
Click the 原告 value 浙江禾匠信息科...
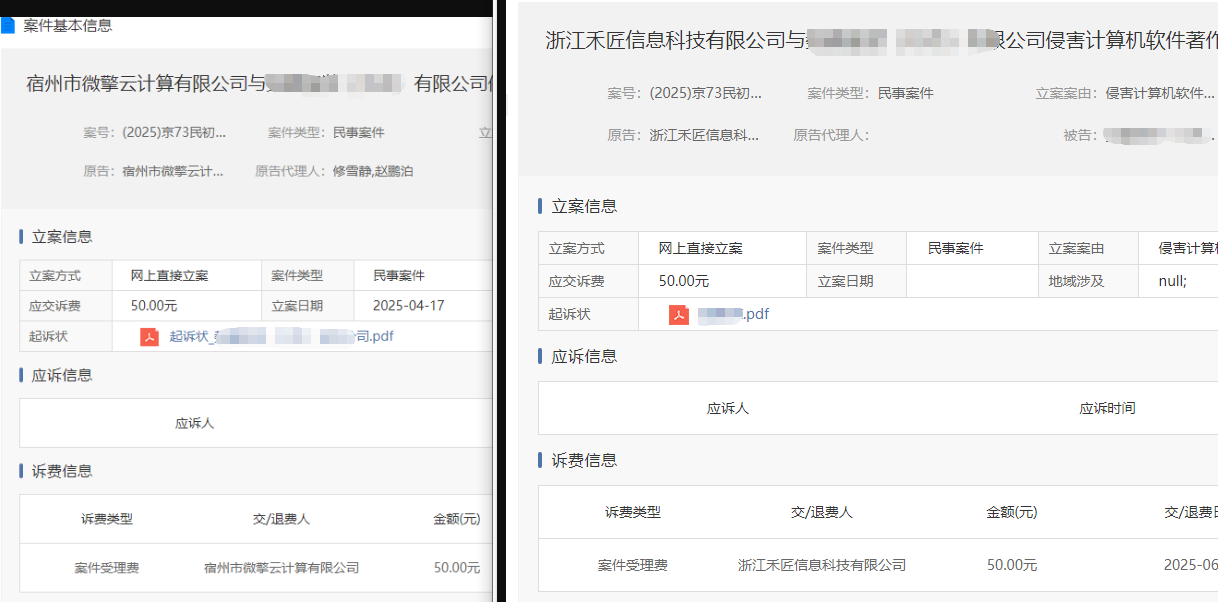704,135
